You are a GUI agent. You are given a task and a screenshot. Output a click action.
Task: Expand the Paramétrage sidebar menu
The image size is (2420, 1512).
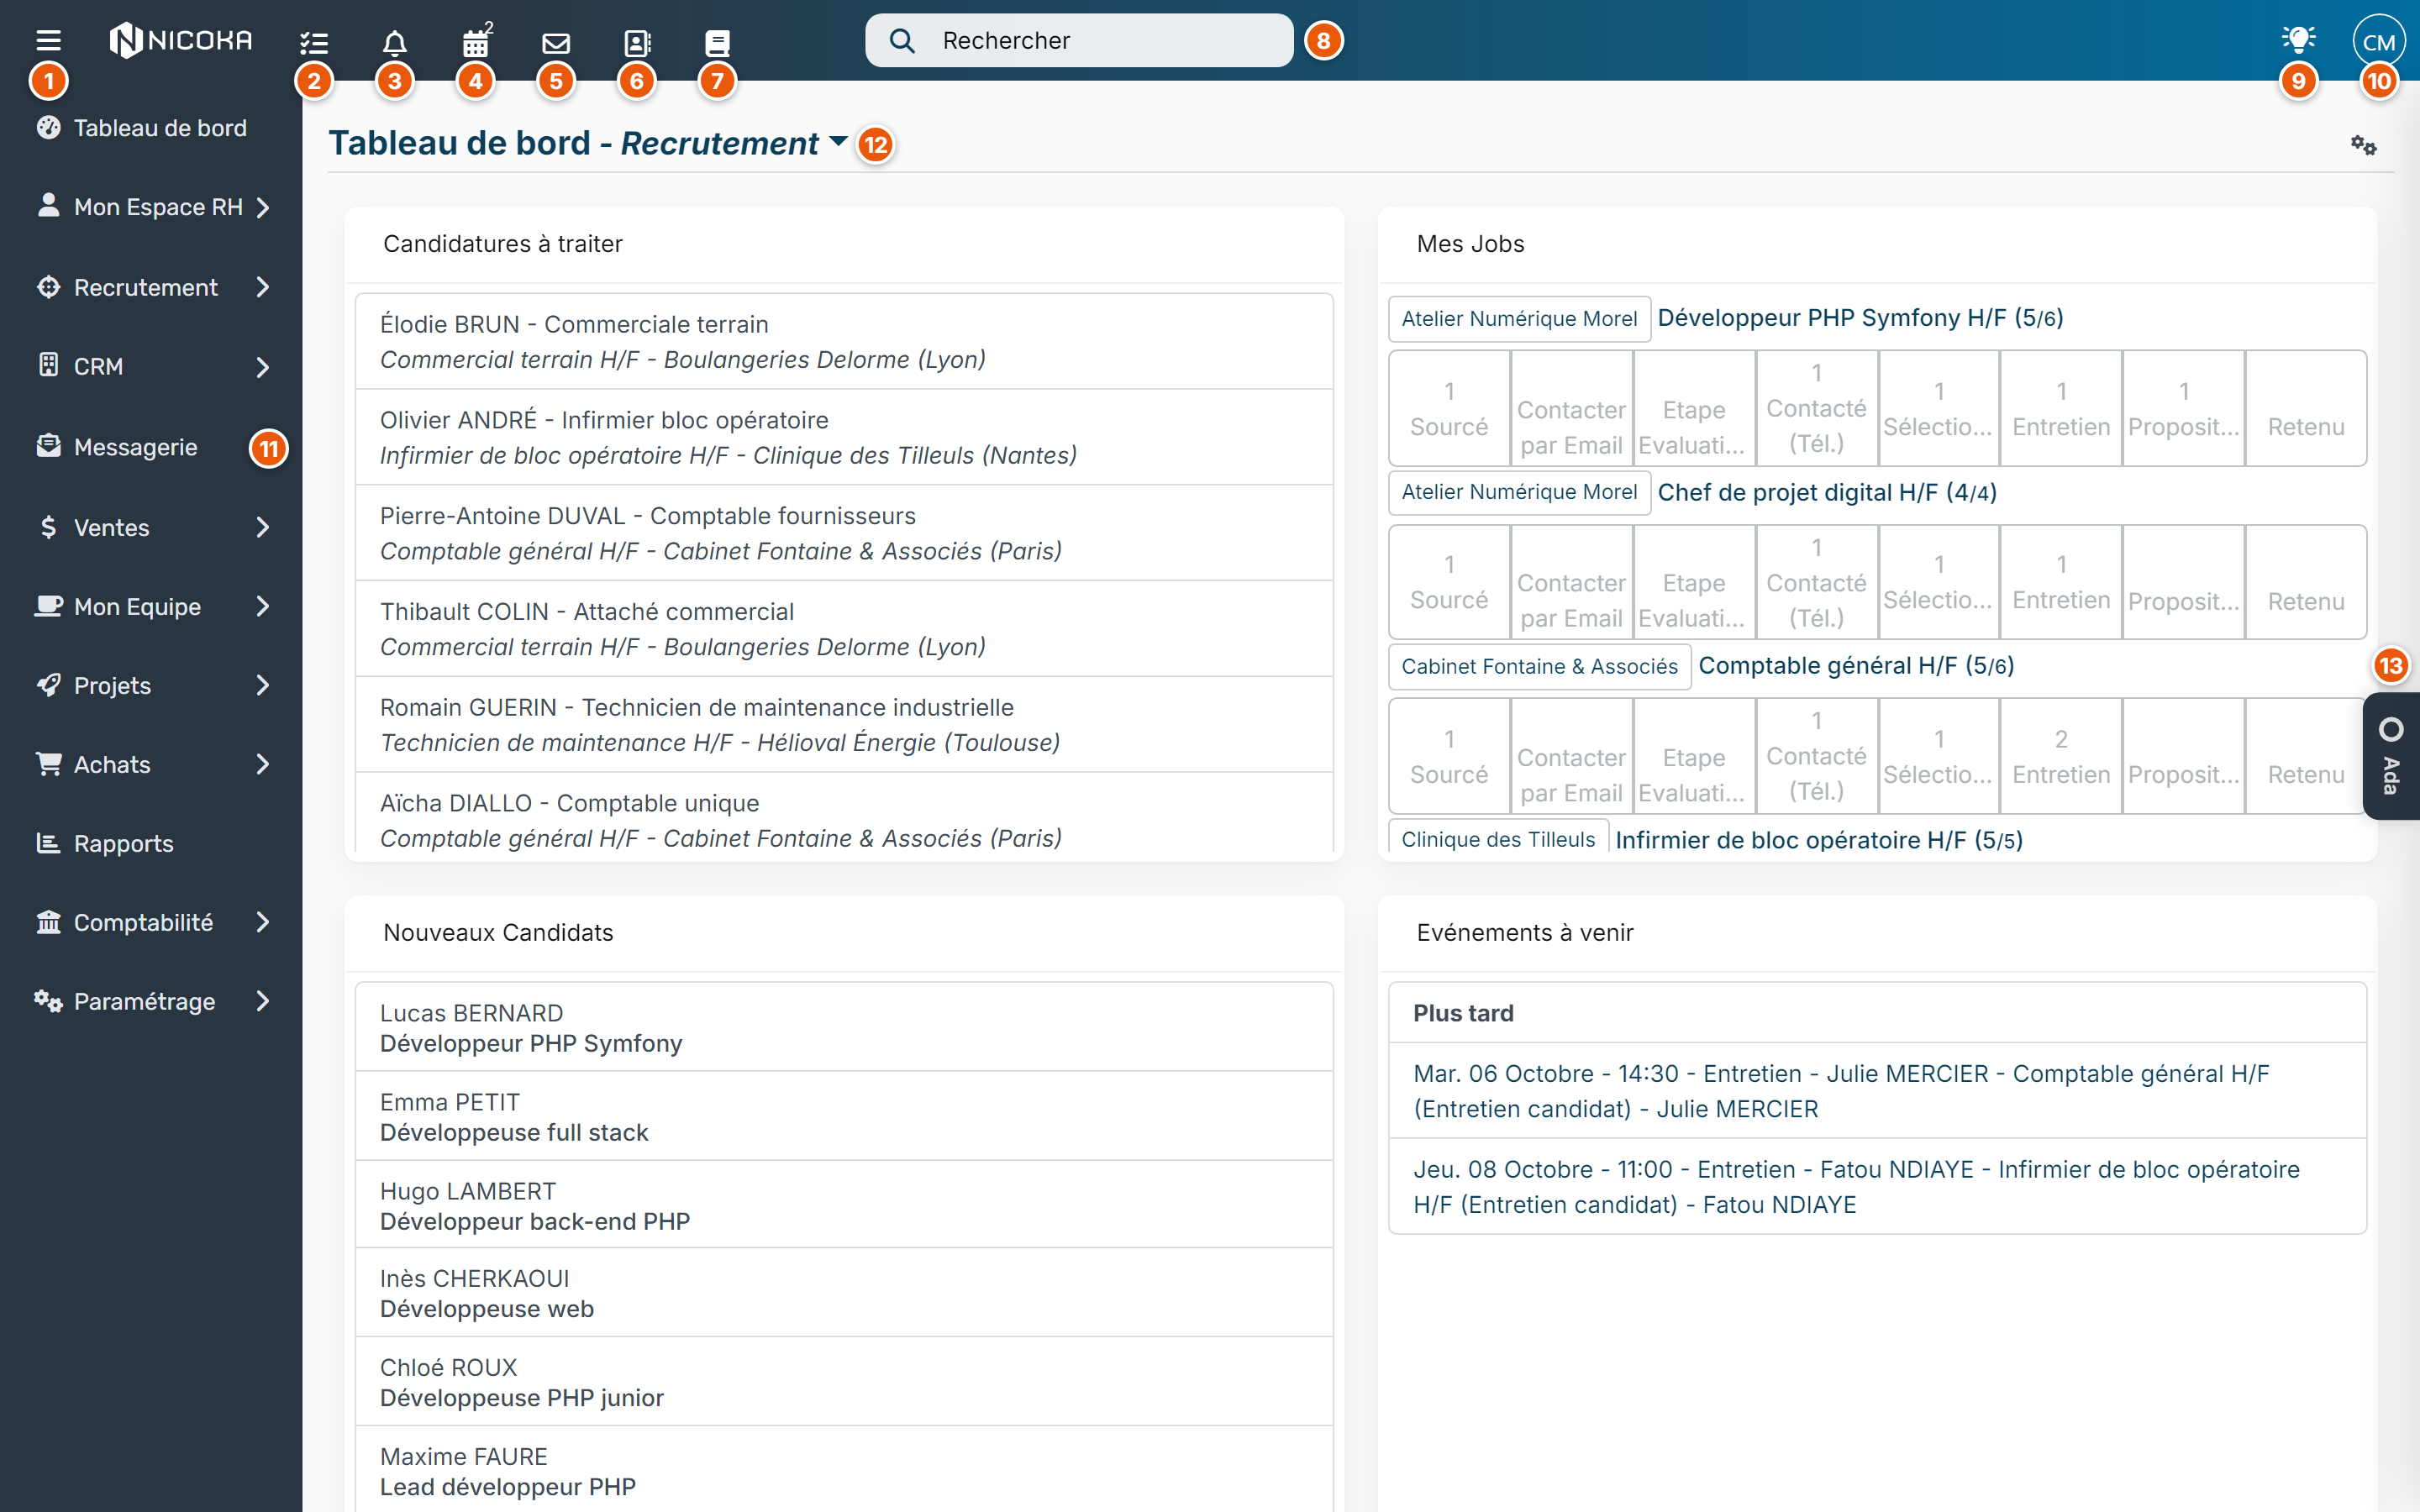151,1001
